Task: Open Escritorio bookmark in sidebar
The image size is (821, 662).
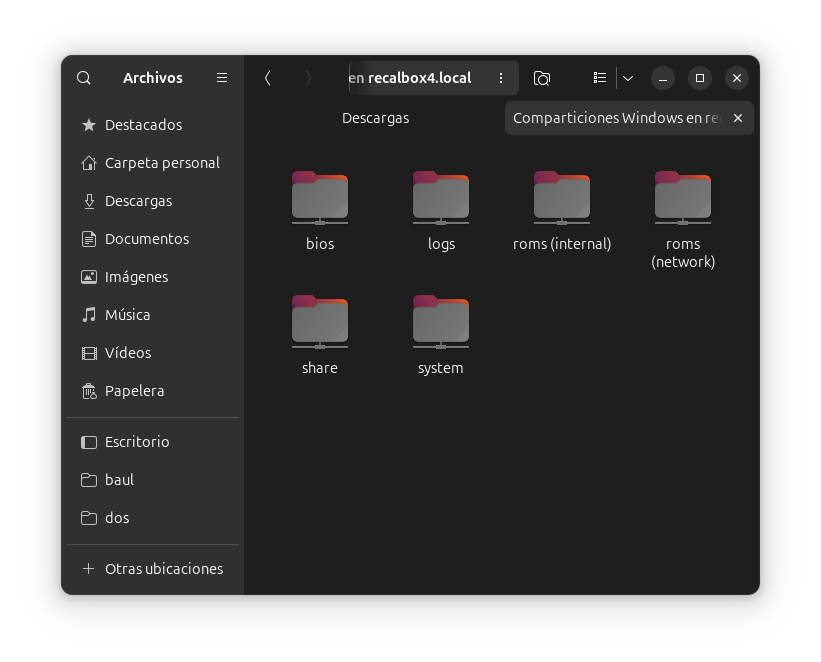Action: (x=153, y=443)
